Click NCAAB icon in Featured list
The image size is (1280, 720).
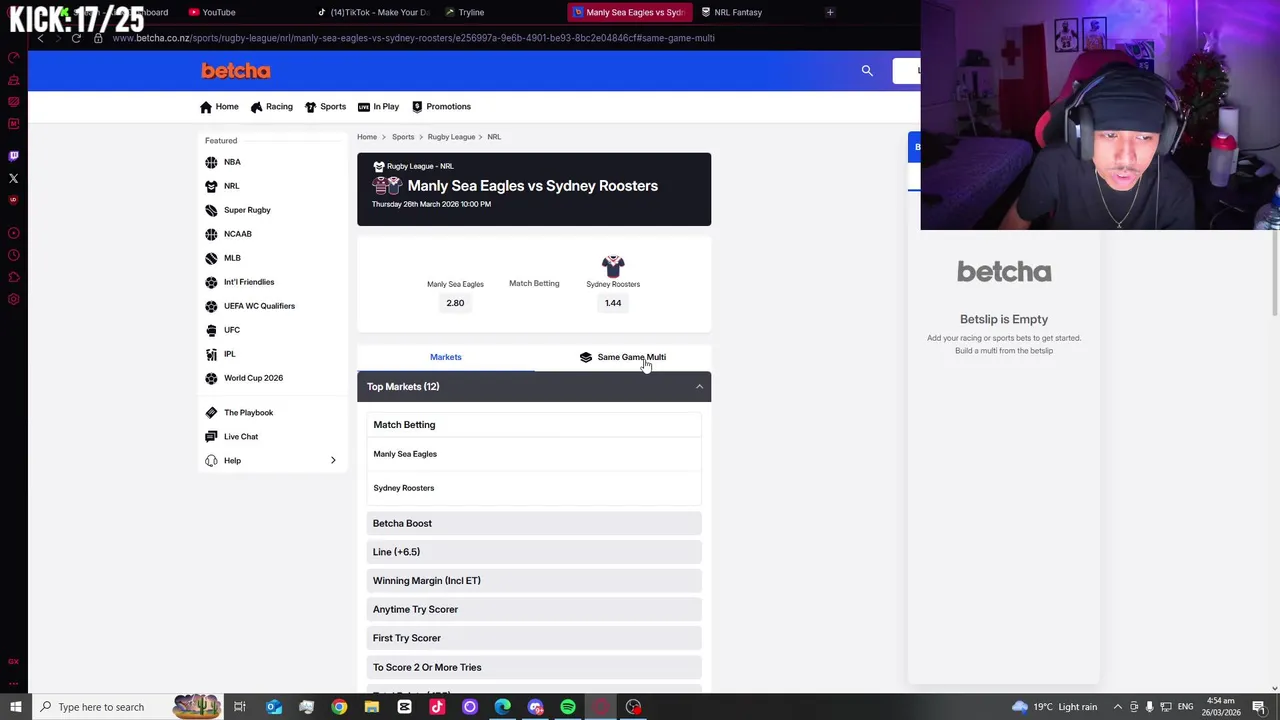pyautogui.click(x=211, y=234)
